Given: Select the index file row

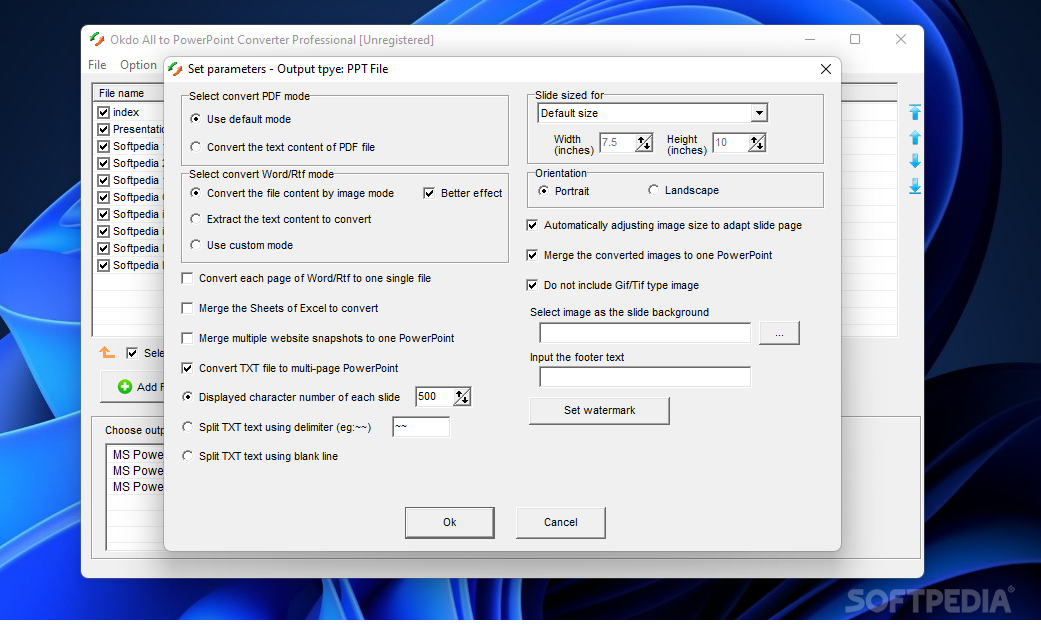Looking at the screenshot, I should tap(129, 112).
